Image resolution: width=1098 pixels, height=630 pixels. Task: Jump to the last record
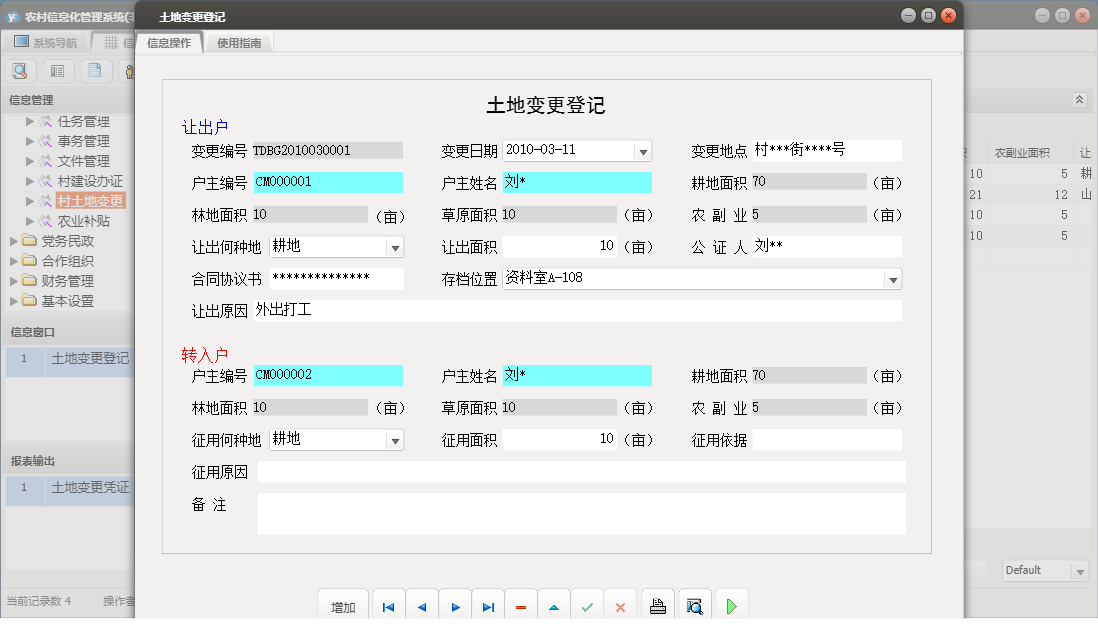488,607
